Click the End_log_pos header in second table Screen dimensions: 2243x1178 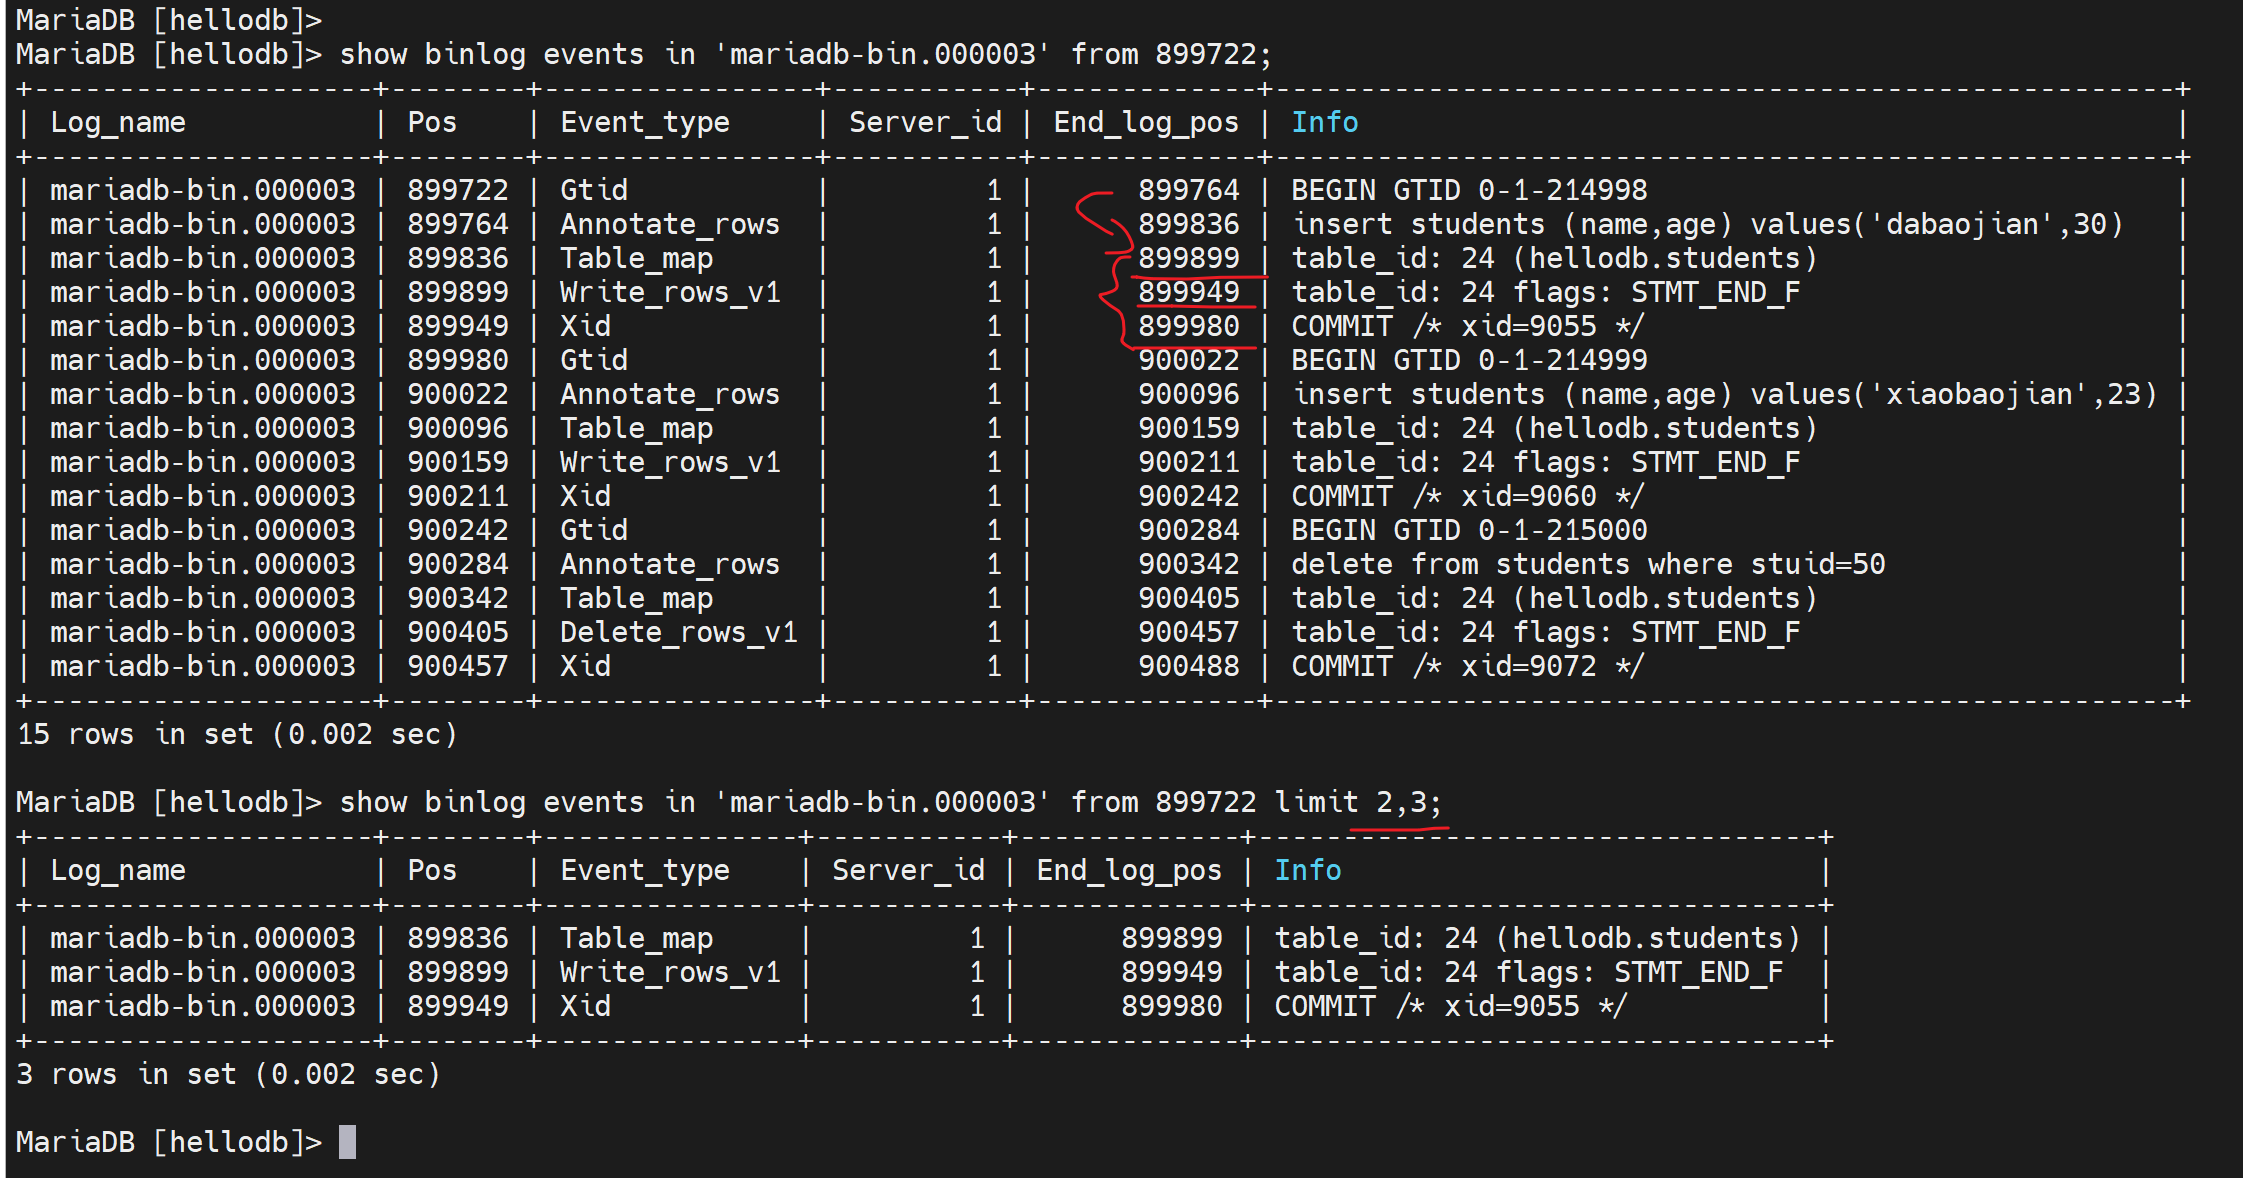(x=1128, y=870)
